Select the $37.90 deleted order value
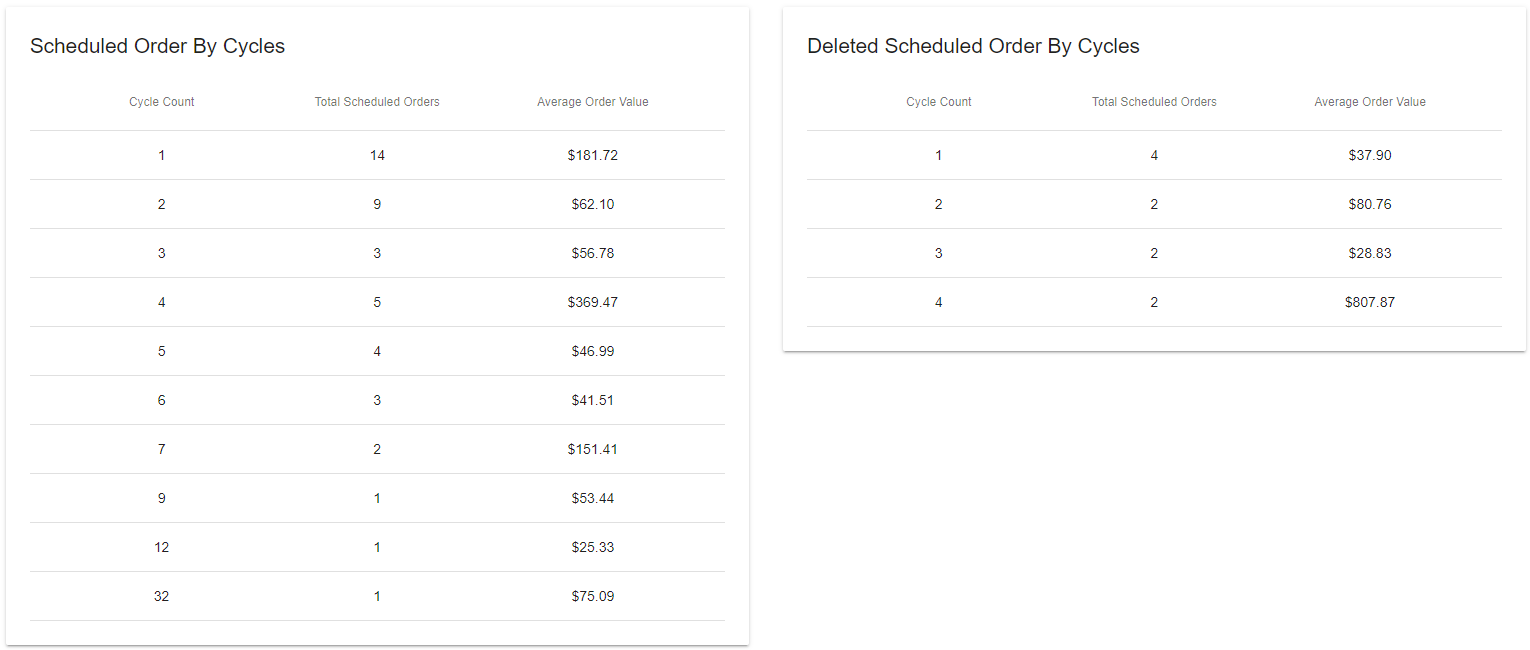 1370,155
